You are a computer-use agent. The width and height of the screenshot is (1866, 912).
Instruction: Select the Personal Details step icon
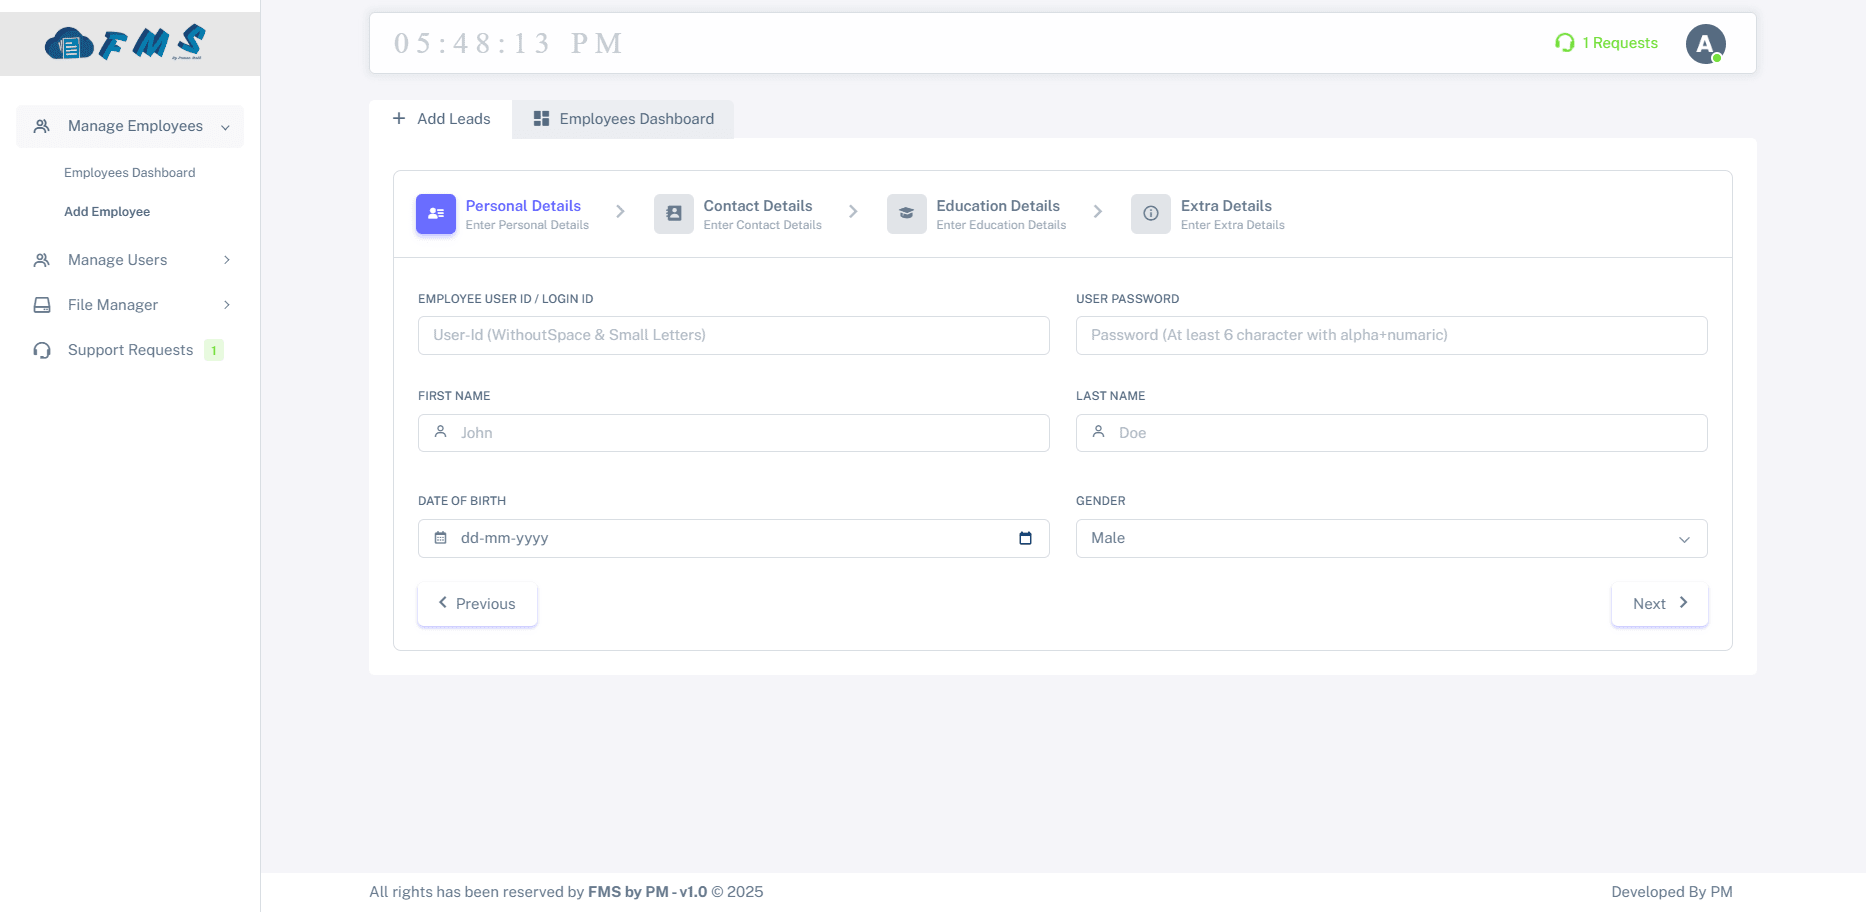(x=435, y=213)
